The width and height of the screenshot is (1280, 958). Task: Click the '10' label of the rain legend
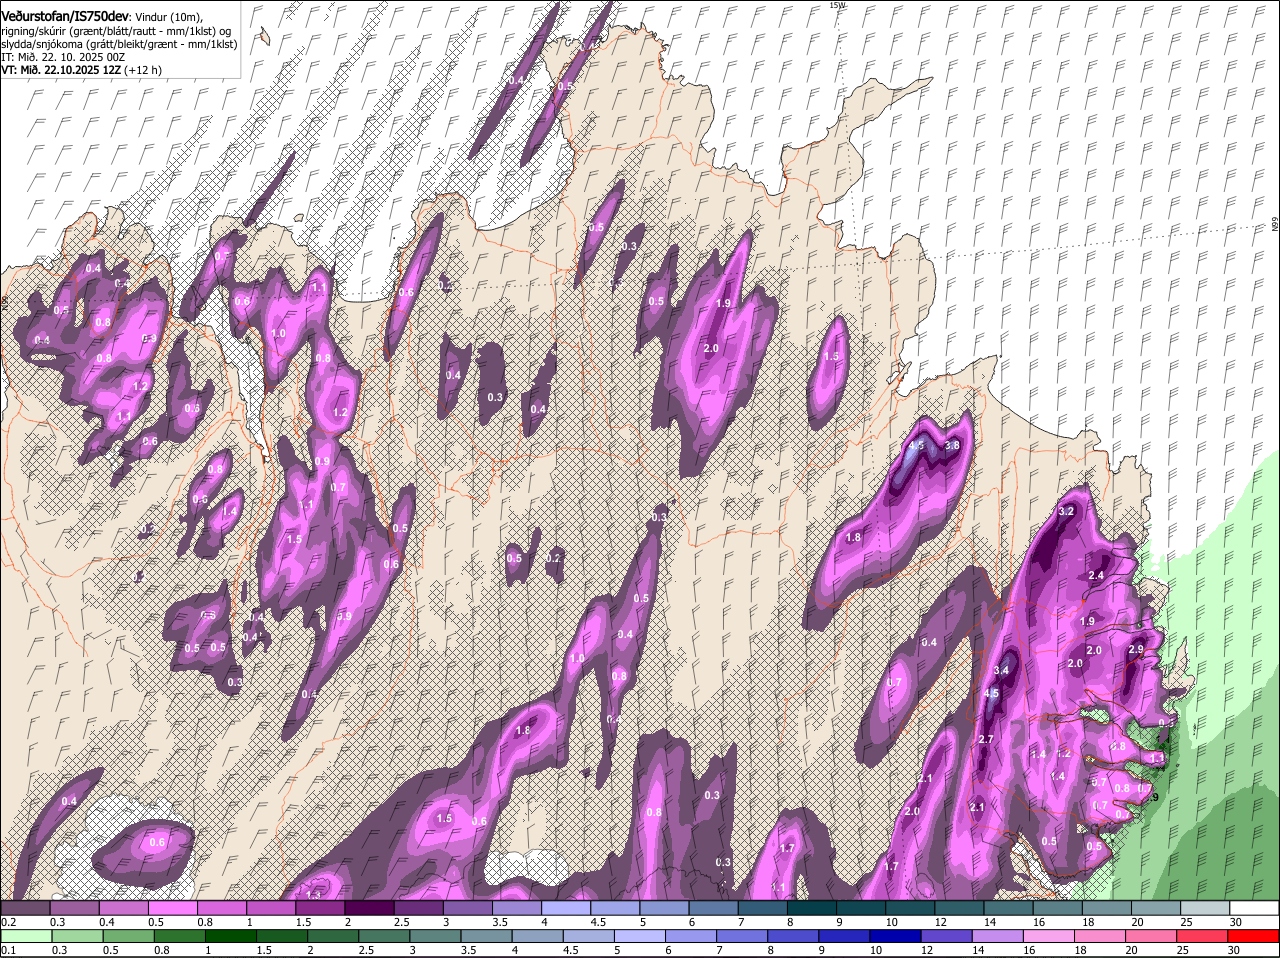click(876, 950)
